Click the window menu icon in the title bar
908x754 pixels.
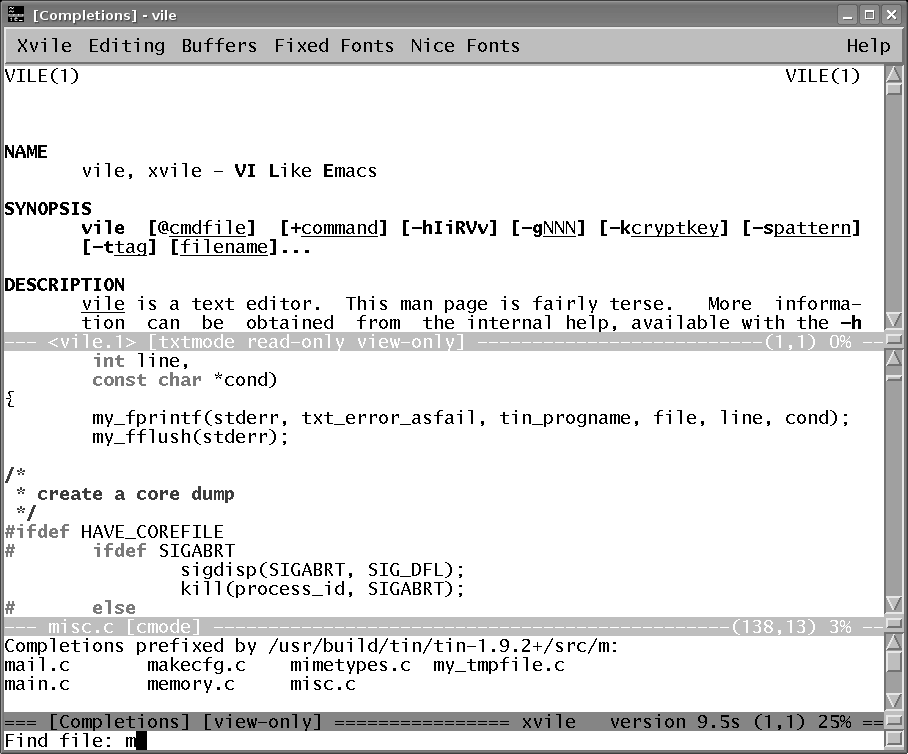[16, 15]
